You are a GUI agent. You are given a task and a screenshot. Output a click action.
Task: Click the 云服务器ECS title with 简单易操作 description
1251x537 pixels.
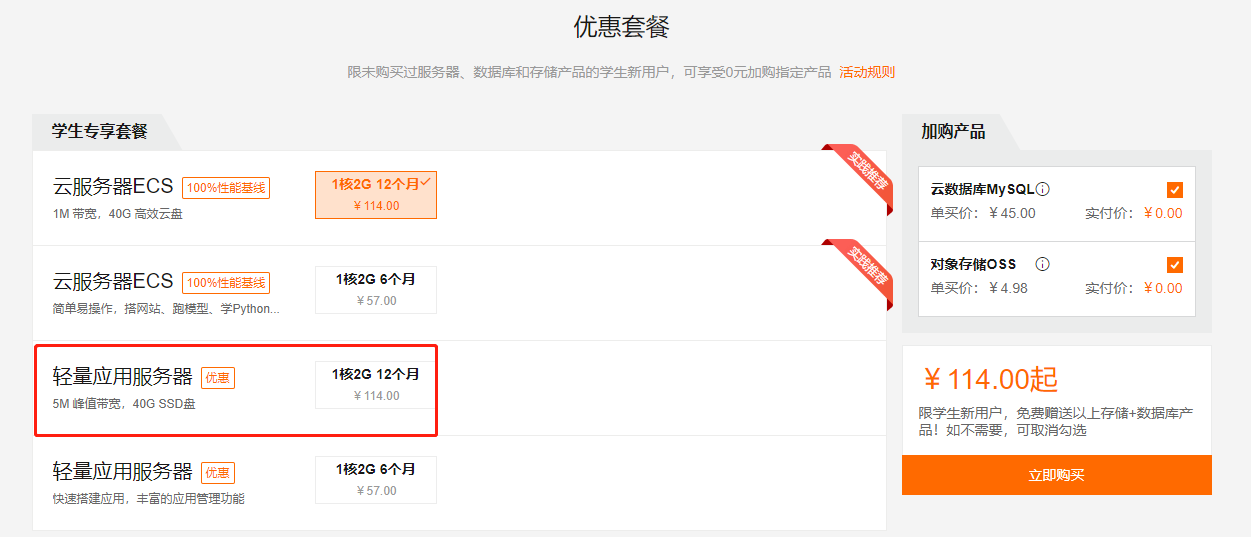tap(113, 282)
